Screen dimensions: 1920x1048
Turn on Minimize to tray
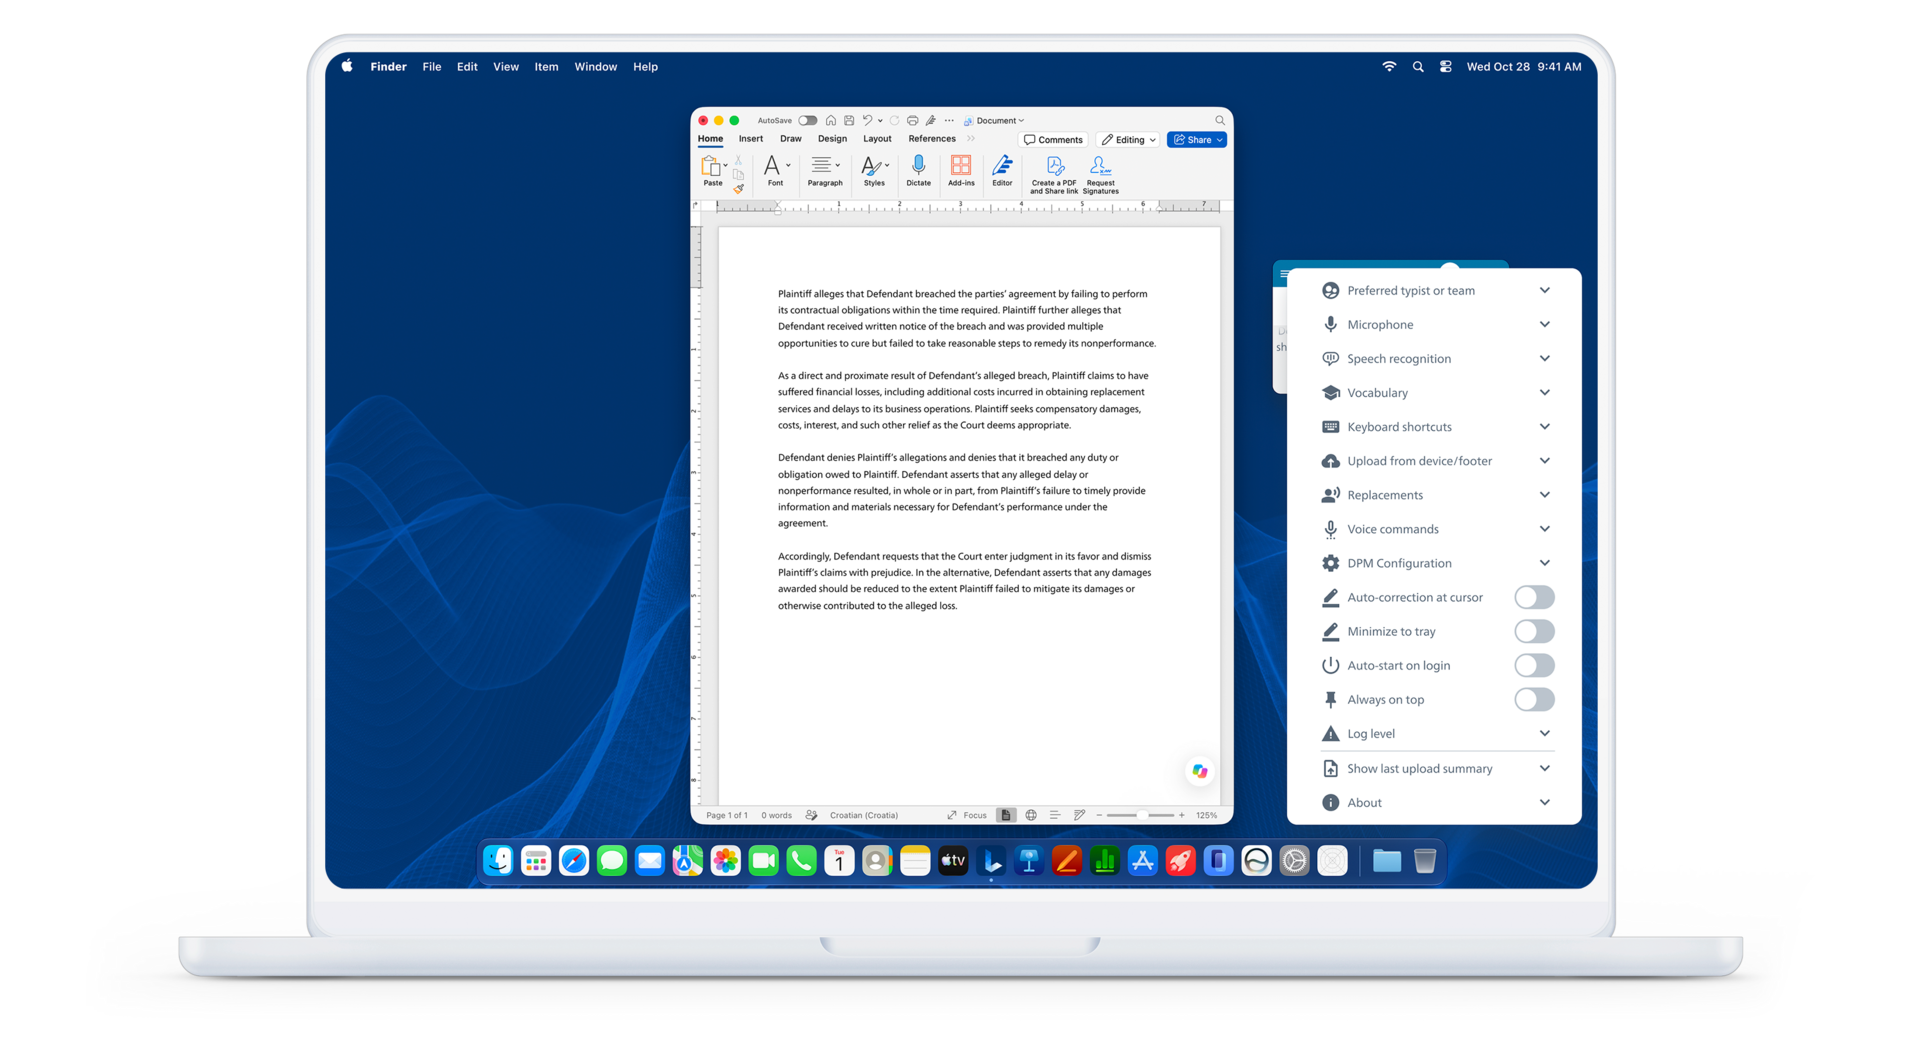coord(1534,631)
